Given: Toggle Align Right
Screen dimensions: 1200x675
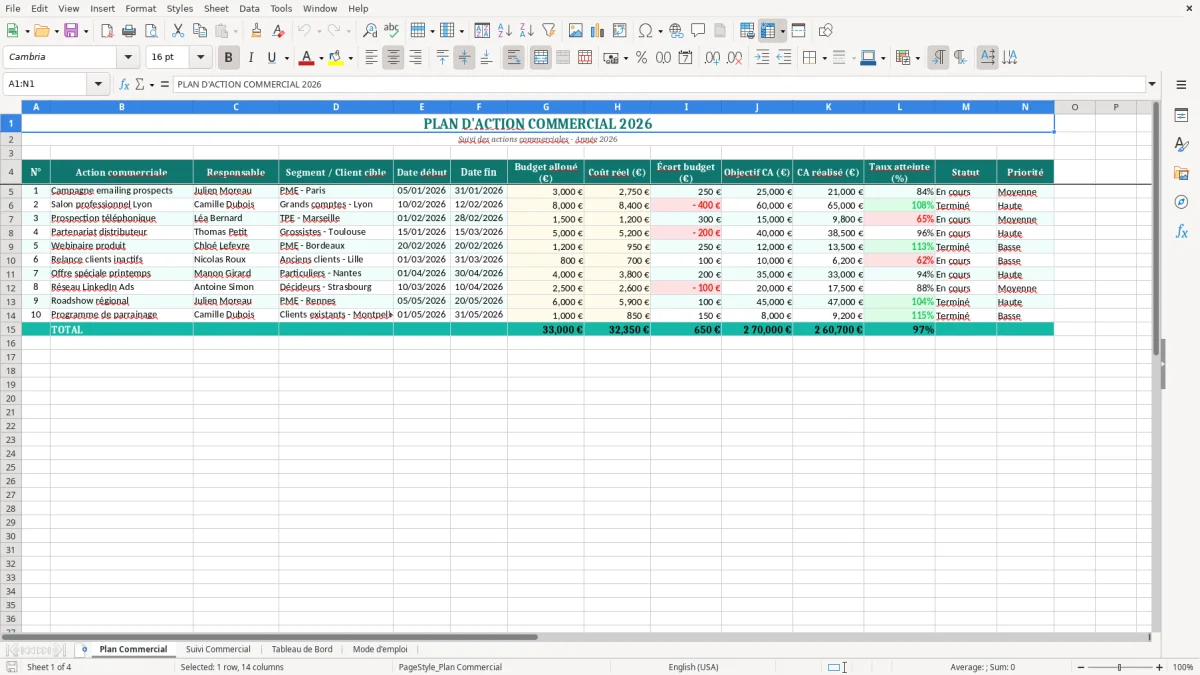Looking at the screenshot, I should 415,58.
